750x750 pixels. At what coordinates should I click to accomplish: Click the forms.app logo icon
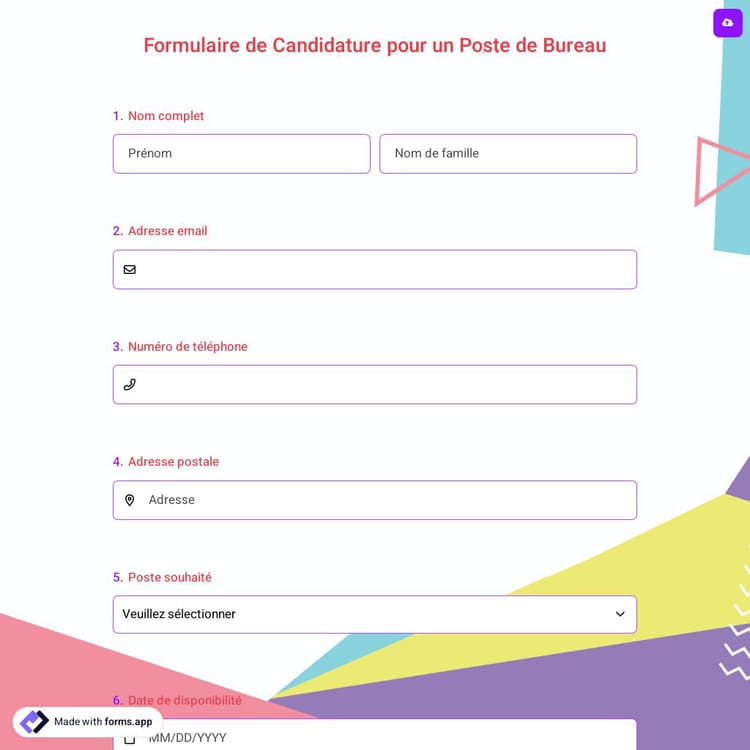pyautogui.click(x=34, y=722)
